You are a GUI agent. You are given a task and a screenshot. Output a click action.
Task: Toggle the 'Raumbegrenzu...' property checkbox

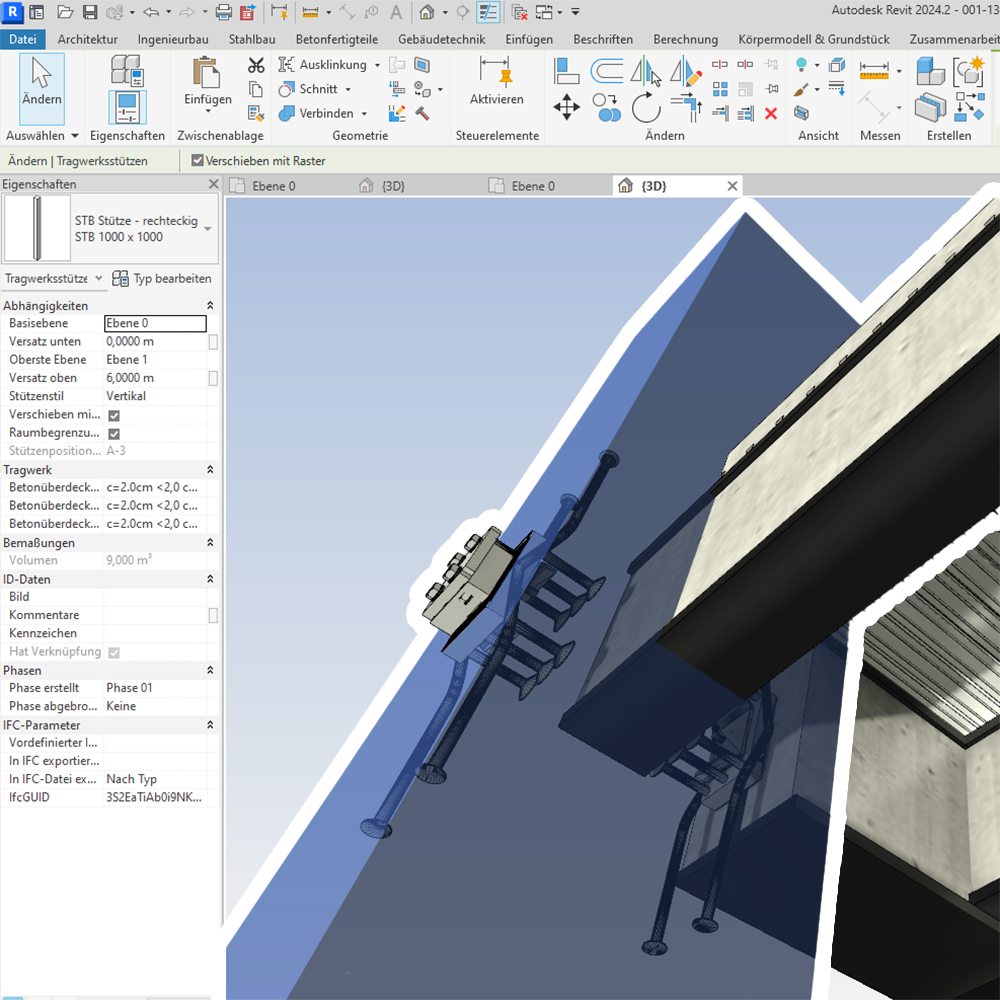coord(114,434)
